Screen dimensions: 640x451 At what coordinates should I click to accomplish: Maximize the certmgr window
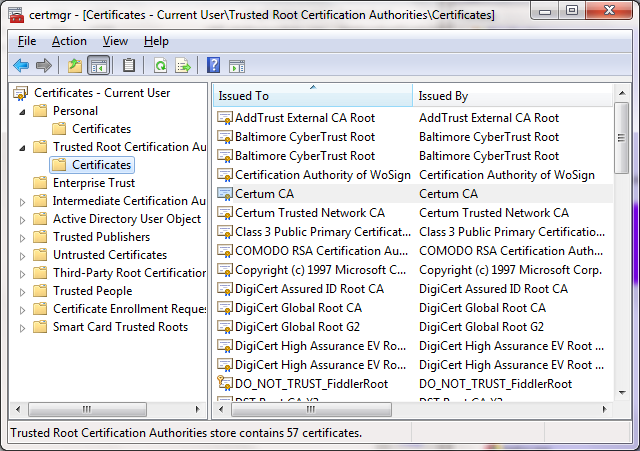(x=572, y=11)
